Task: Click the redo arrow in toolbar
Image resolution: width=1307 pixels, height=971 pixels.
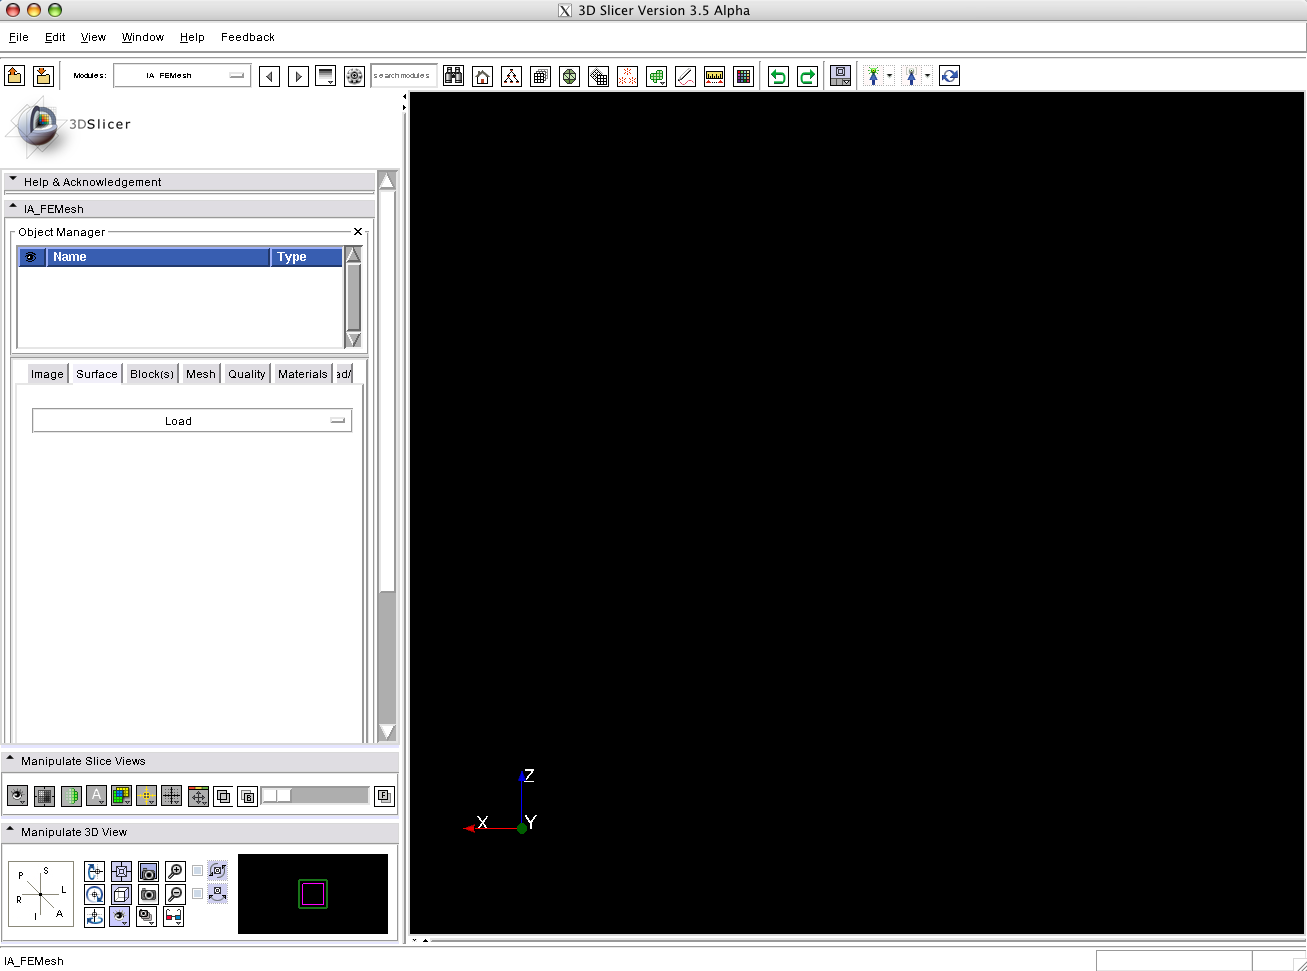Action: [807, 76]
